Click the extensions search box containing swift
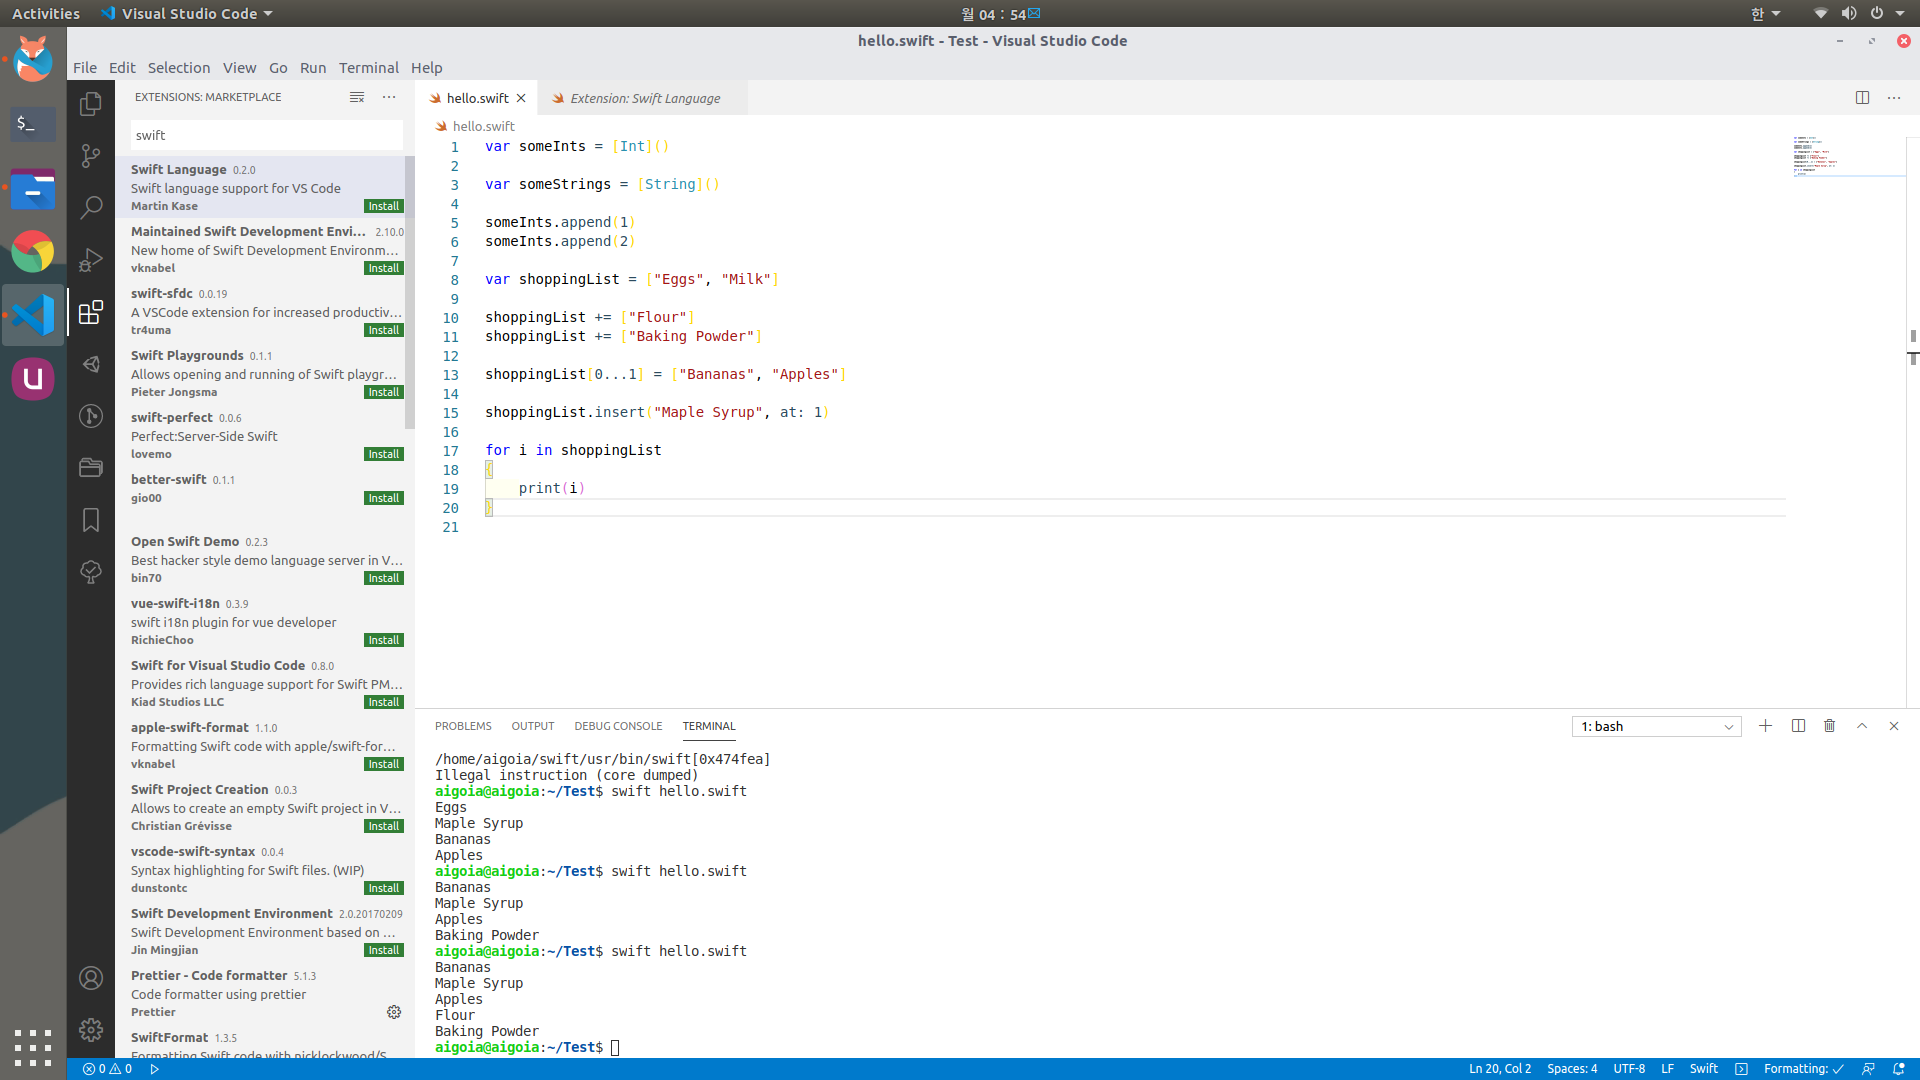Screen dimensions: 1920x1080 (x=266, y=135)
